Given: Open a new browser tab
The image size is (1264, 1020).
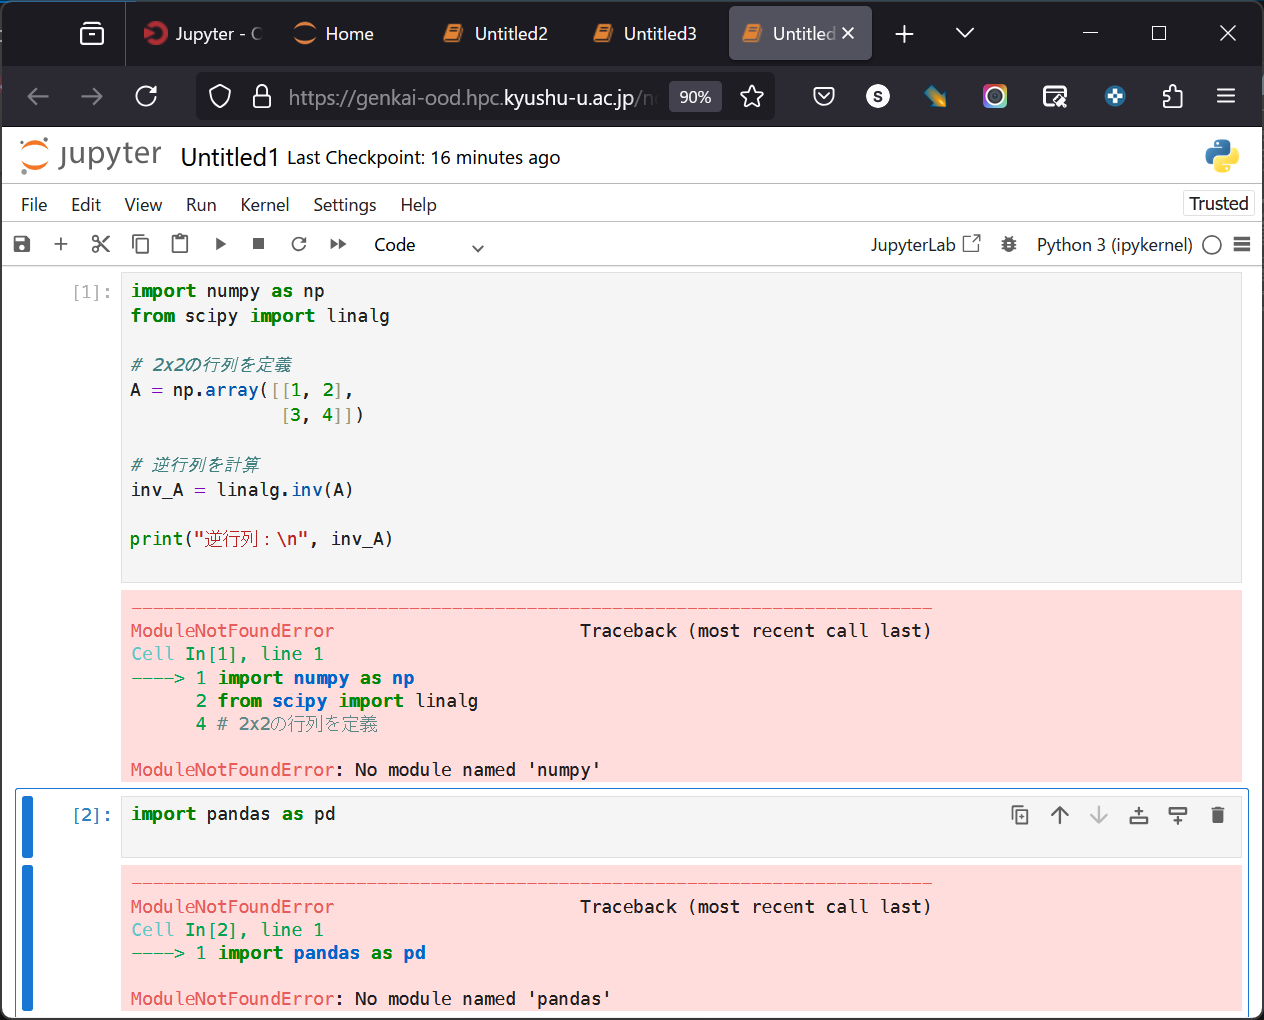Looking at the screenshot, I should click(904, 34).
